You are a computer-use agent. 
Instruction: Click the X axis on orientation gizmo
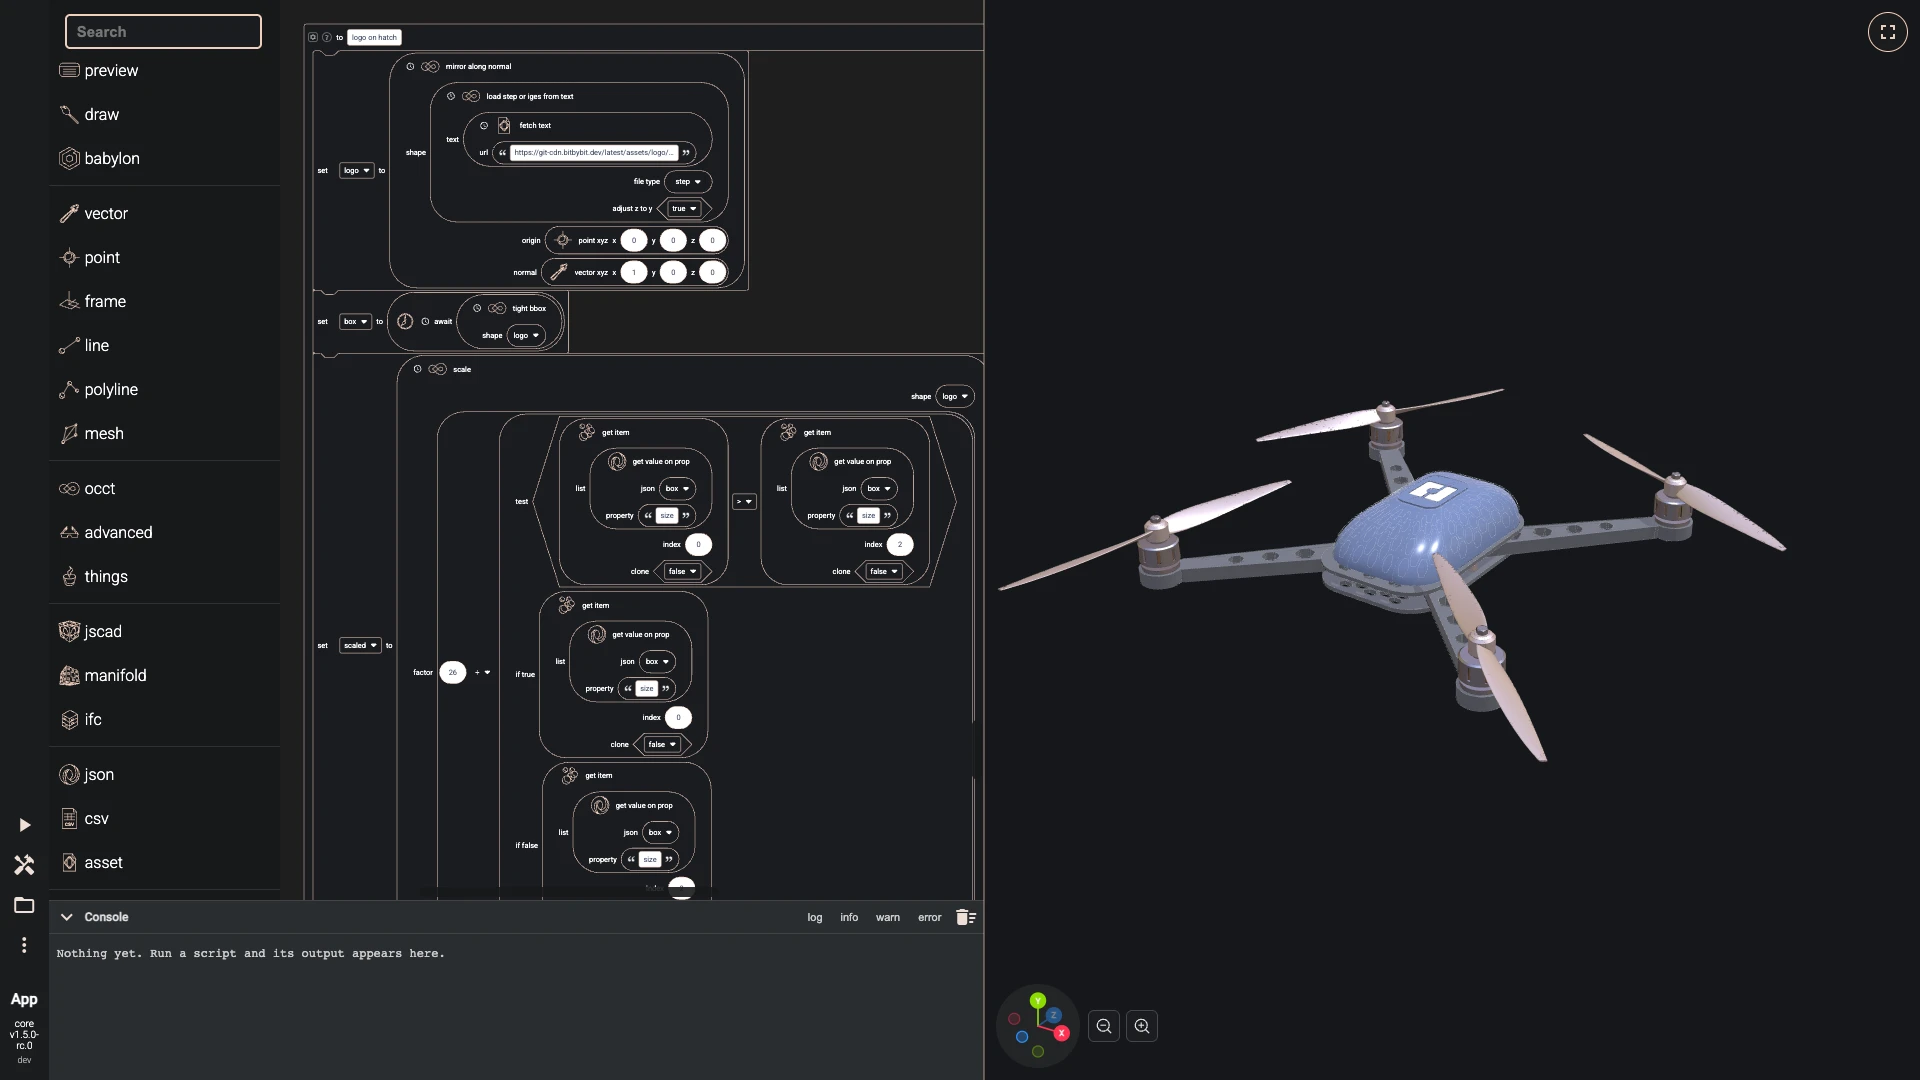tap(1061, 1033)
